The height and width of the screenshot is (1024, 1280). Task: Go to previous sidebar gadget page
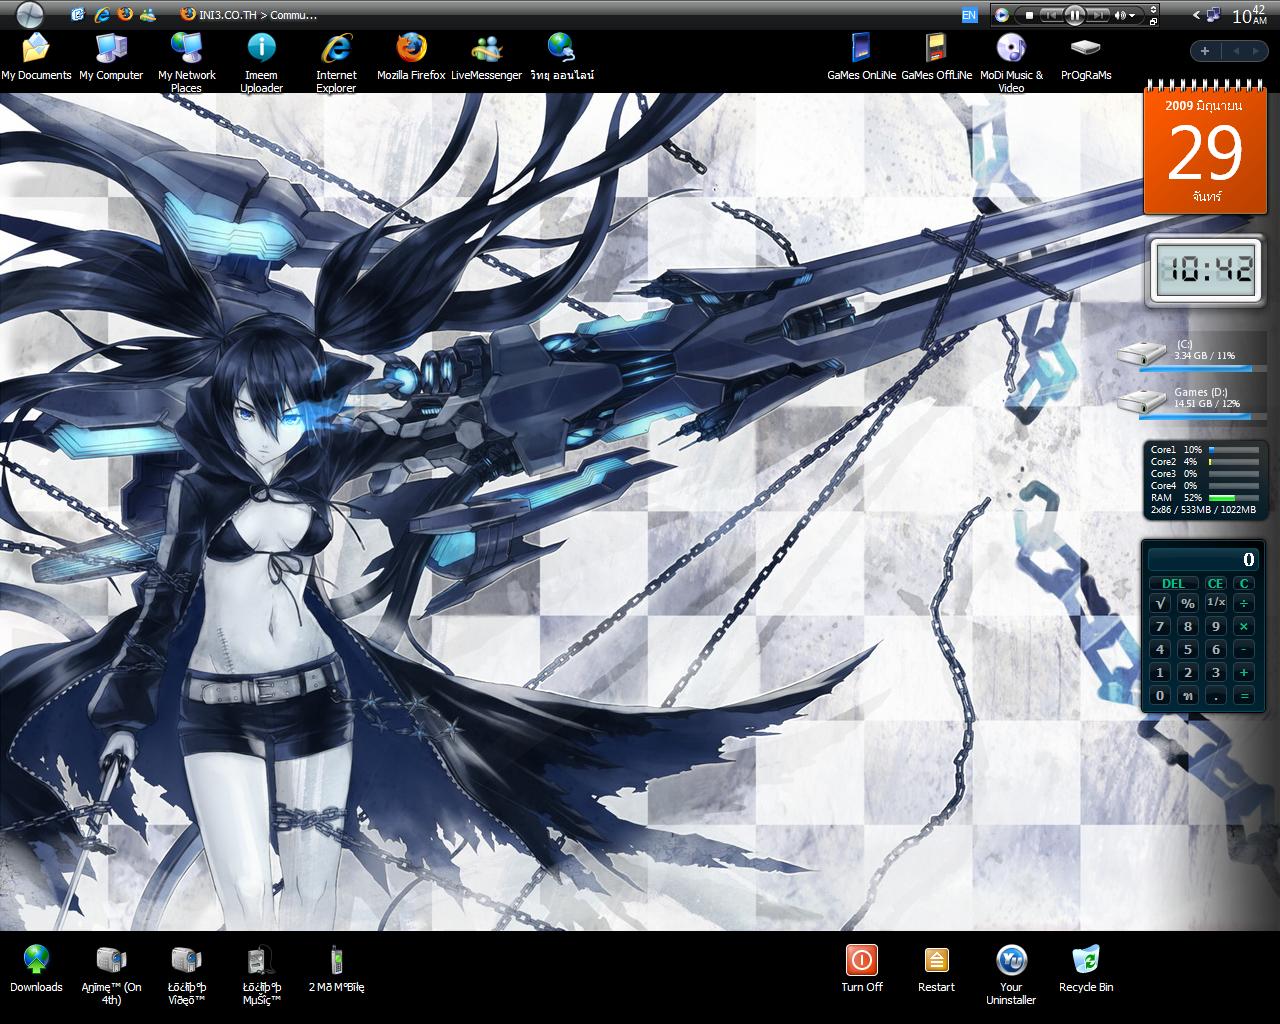(x=1235, y=51)
